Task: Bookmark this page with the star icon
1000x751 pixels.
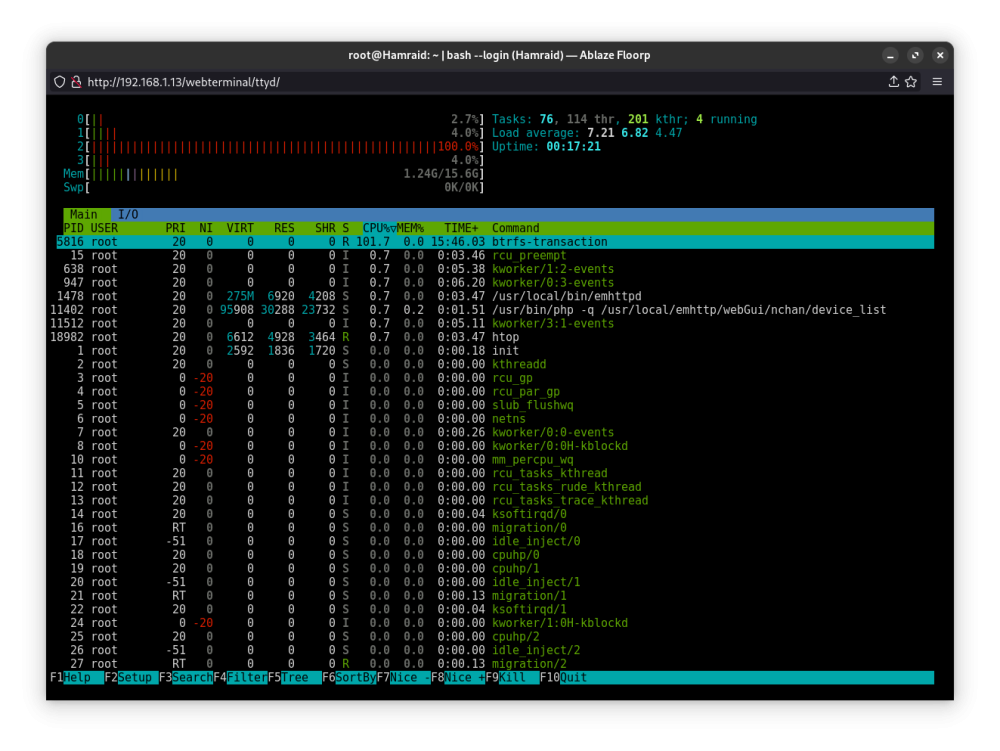Action: click(911, 82)
